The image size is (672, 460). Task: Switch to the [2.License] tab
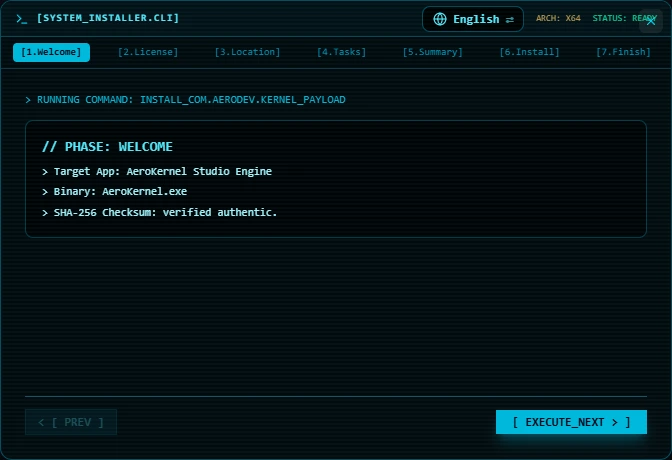148,52
